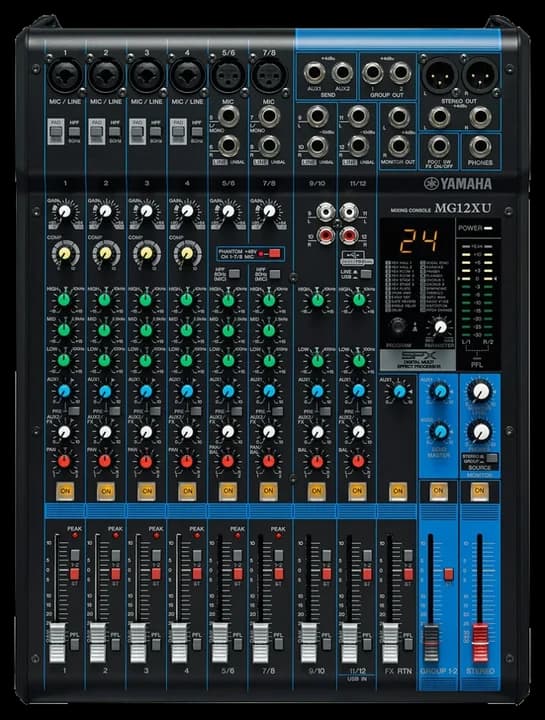Screen dimensions: 545x720
Task: Toggle the GROUP 1-2 ON button
Action: tap(438, 491)
